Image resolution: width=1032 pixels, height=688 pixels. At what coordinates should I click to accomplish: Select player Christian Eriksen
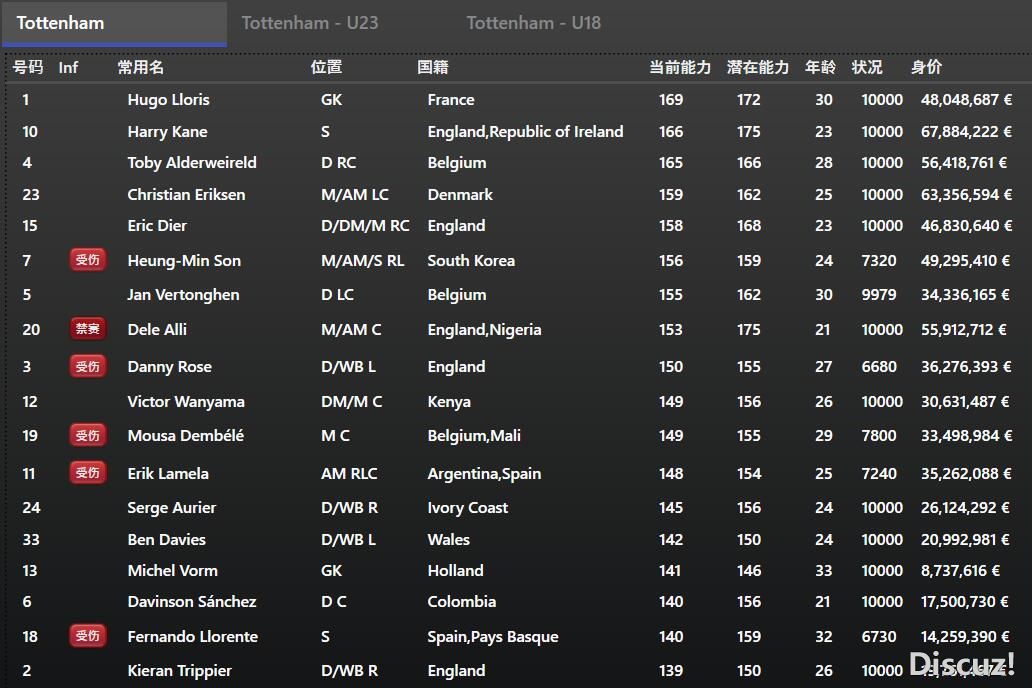click(186, 195)
